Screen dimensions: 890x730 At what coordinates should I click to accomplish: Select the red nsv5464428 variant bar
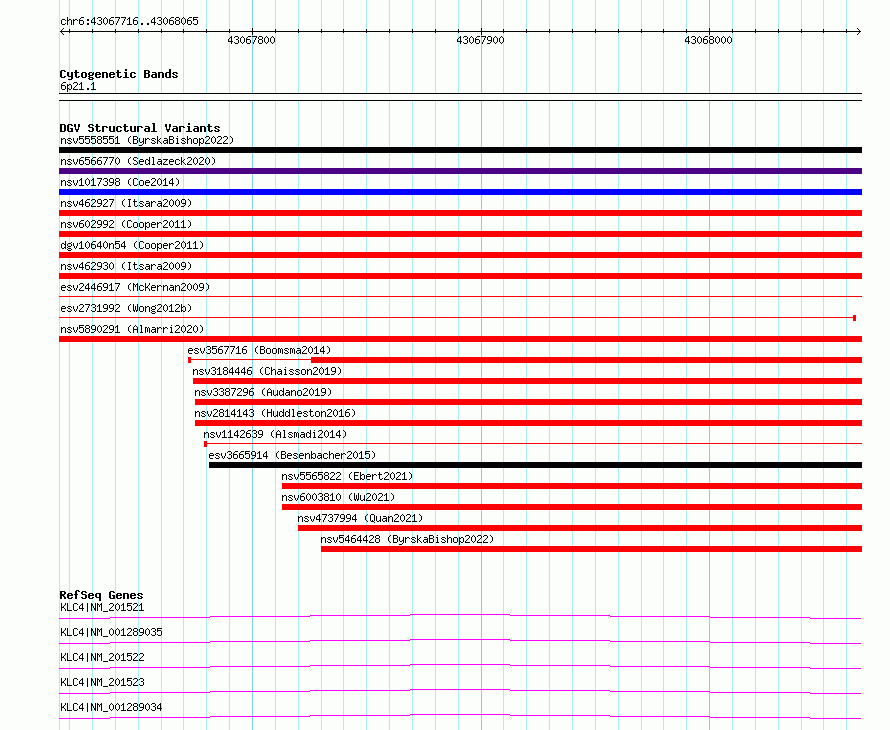[x=591, y=549]
